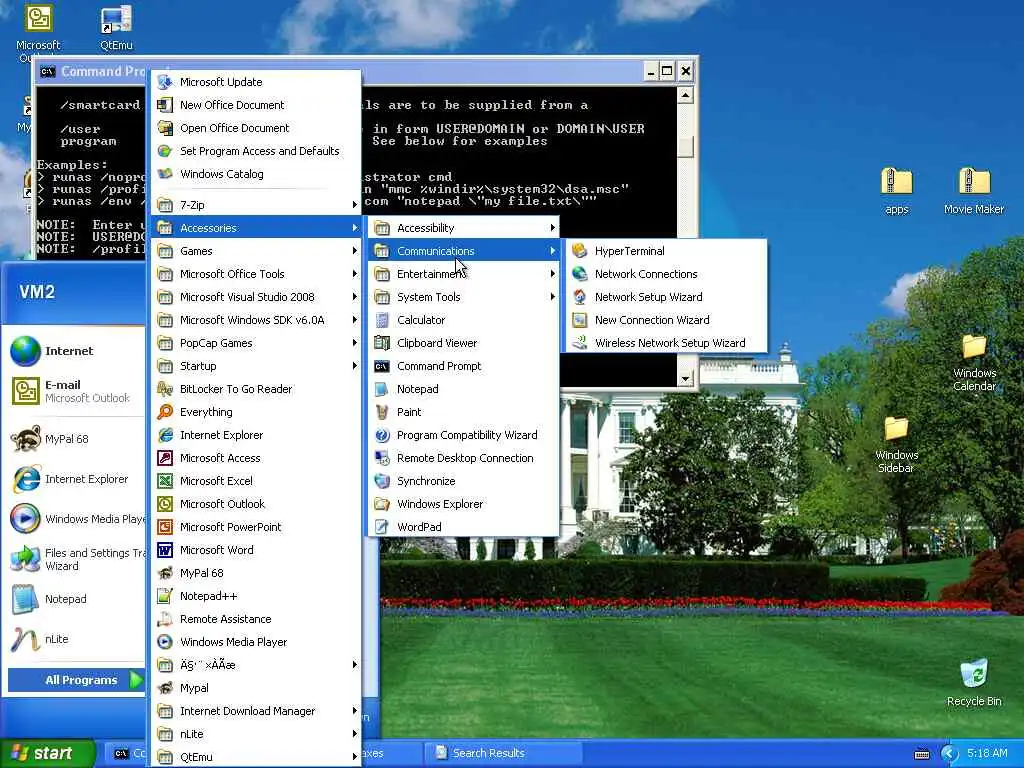Click the taskbar clock showing 5:18 AM

point(987,753)
